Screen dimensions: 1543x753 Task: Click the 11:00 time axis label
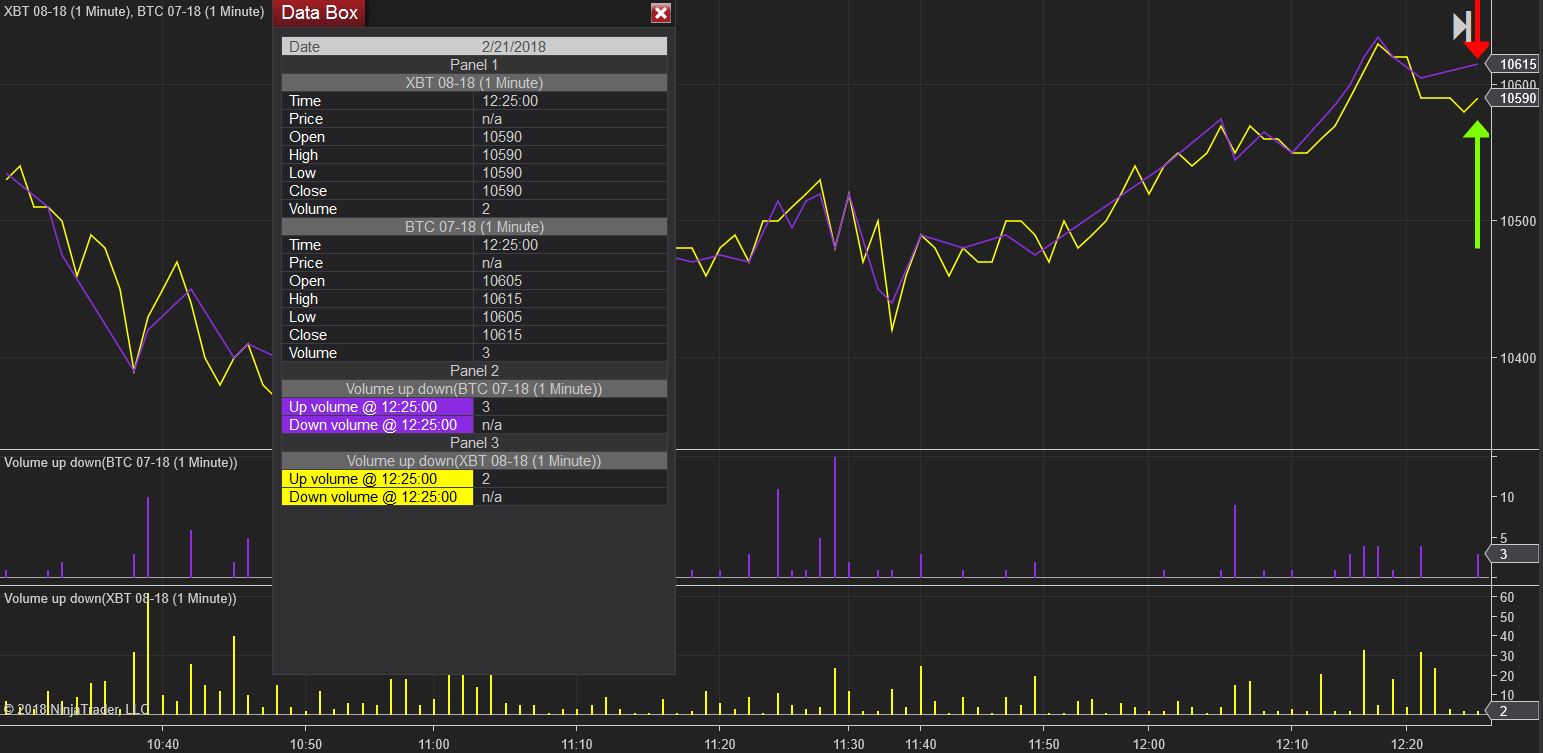coord(433,744)
